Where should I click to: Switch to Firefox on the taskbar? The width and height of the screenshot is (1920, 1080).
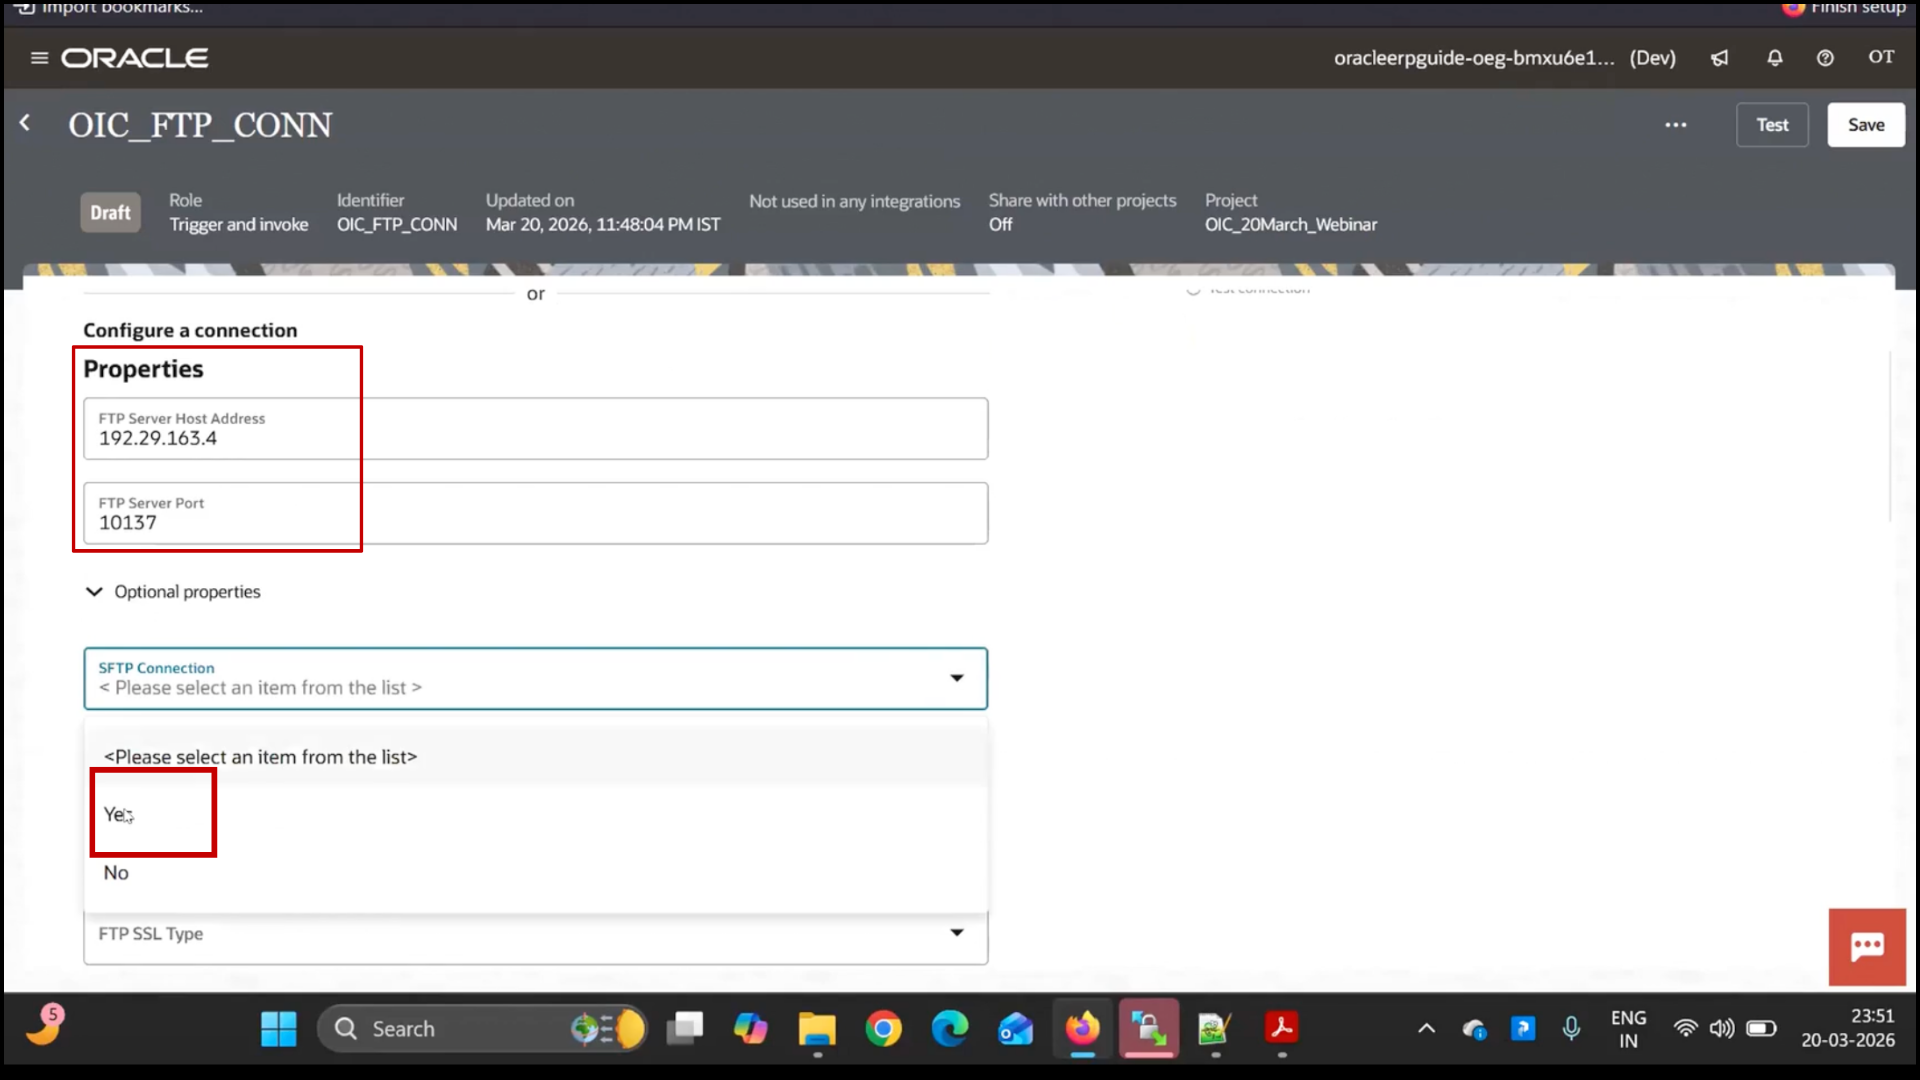(x=1083, y=1028)
